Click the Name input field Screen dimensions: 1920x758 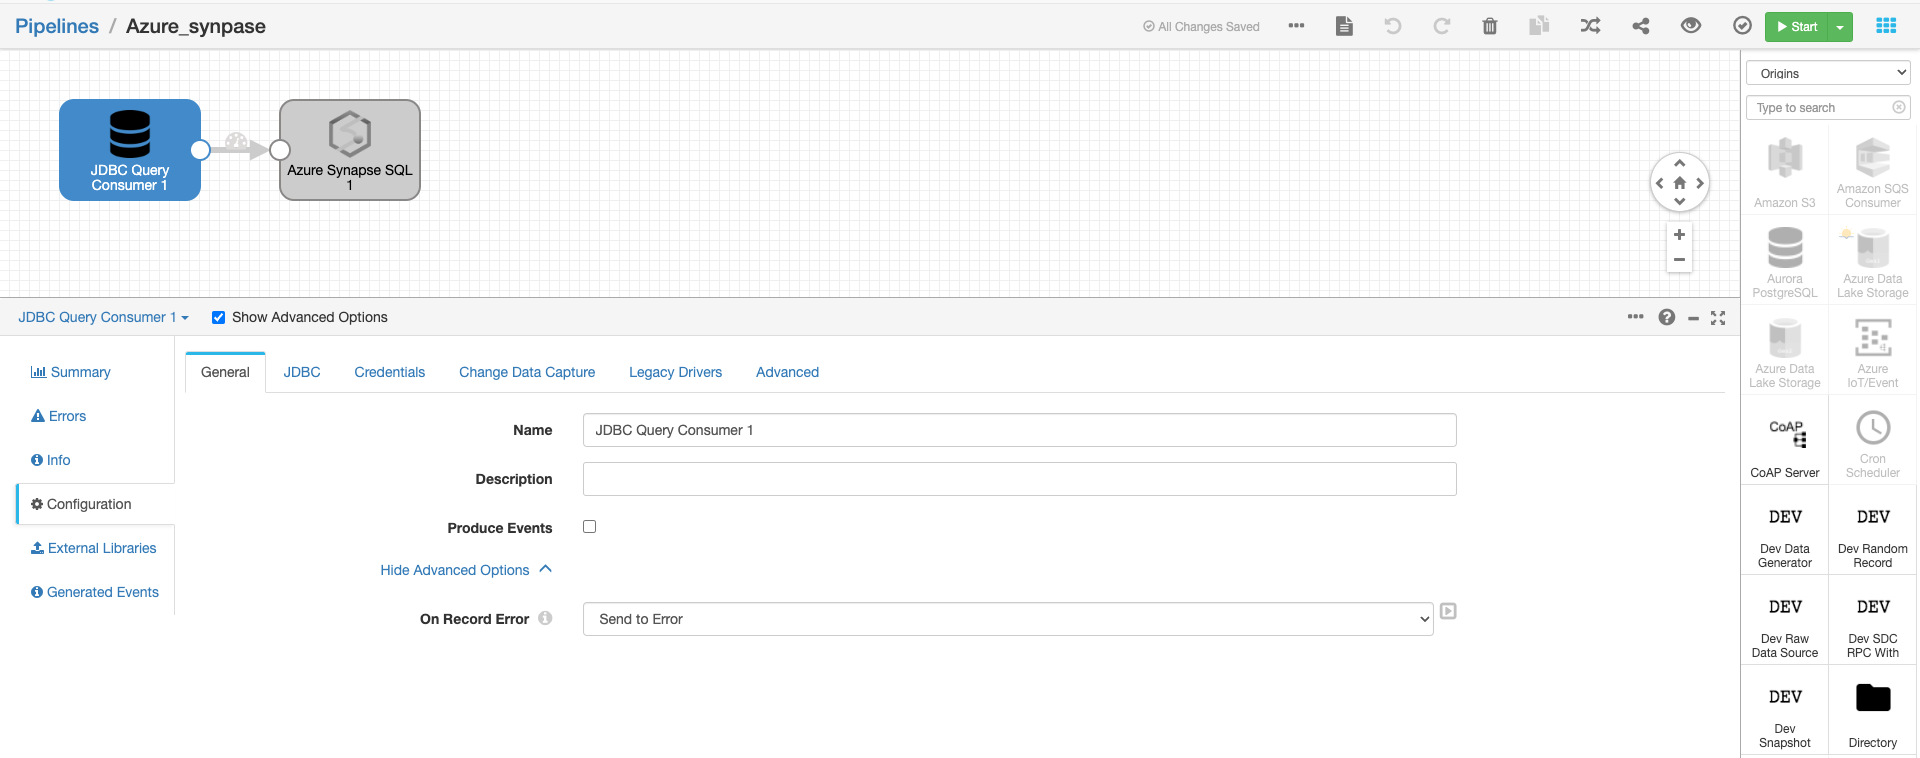pyautogui.click(x=1019, y=430)
